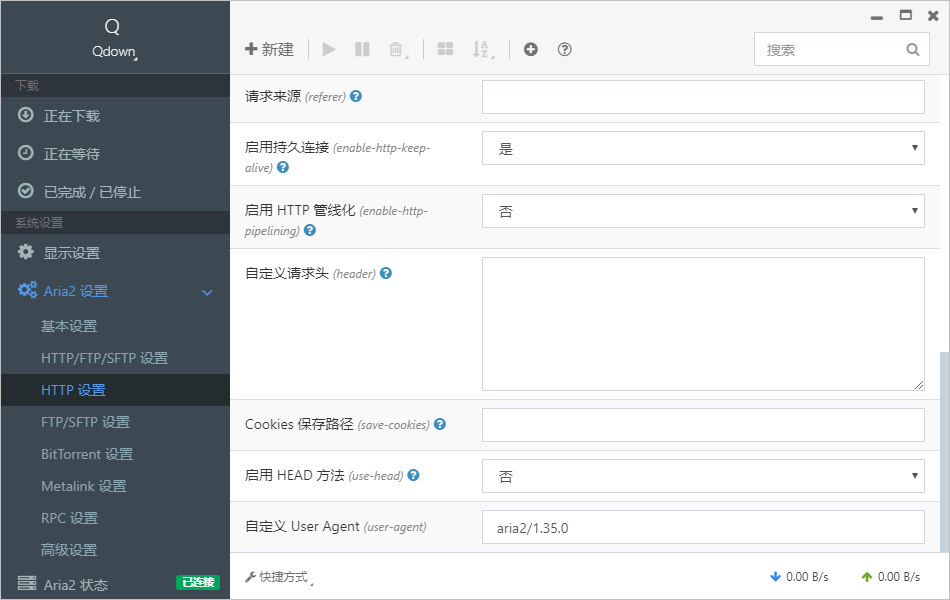The width and height of the screenshot is (950, 600).
Task: Minimize the Qdown window
Action: coord(877,18)
